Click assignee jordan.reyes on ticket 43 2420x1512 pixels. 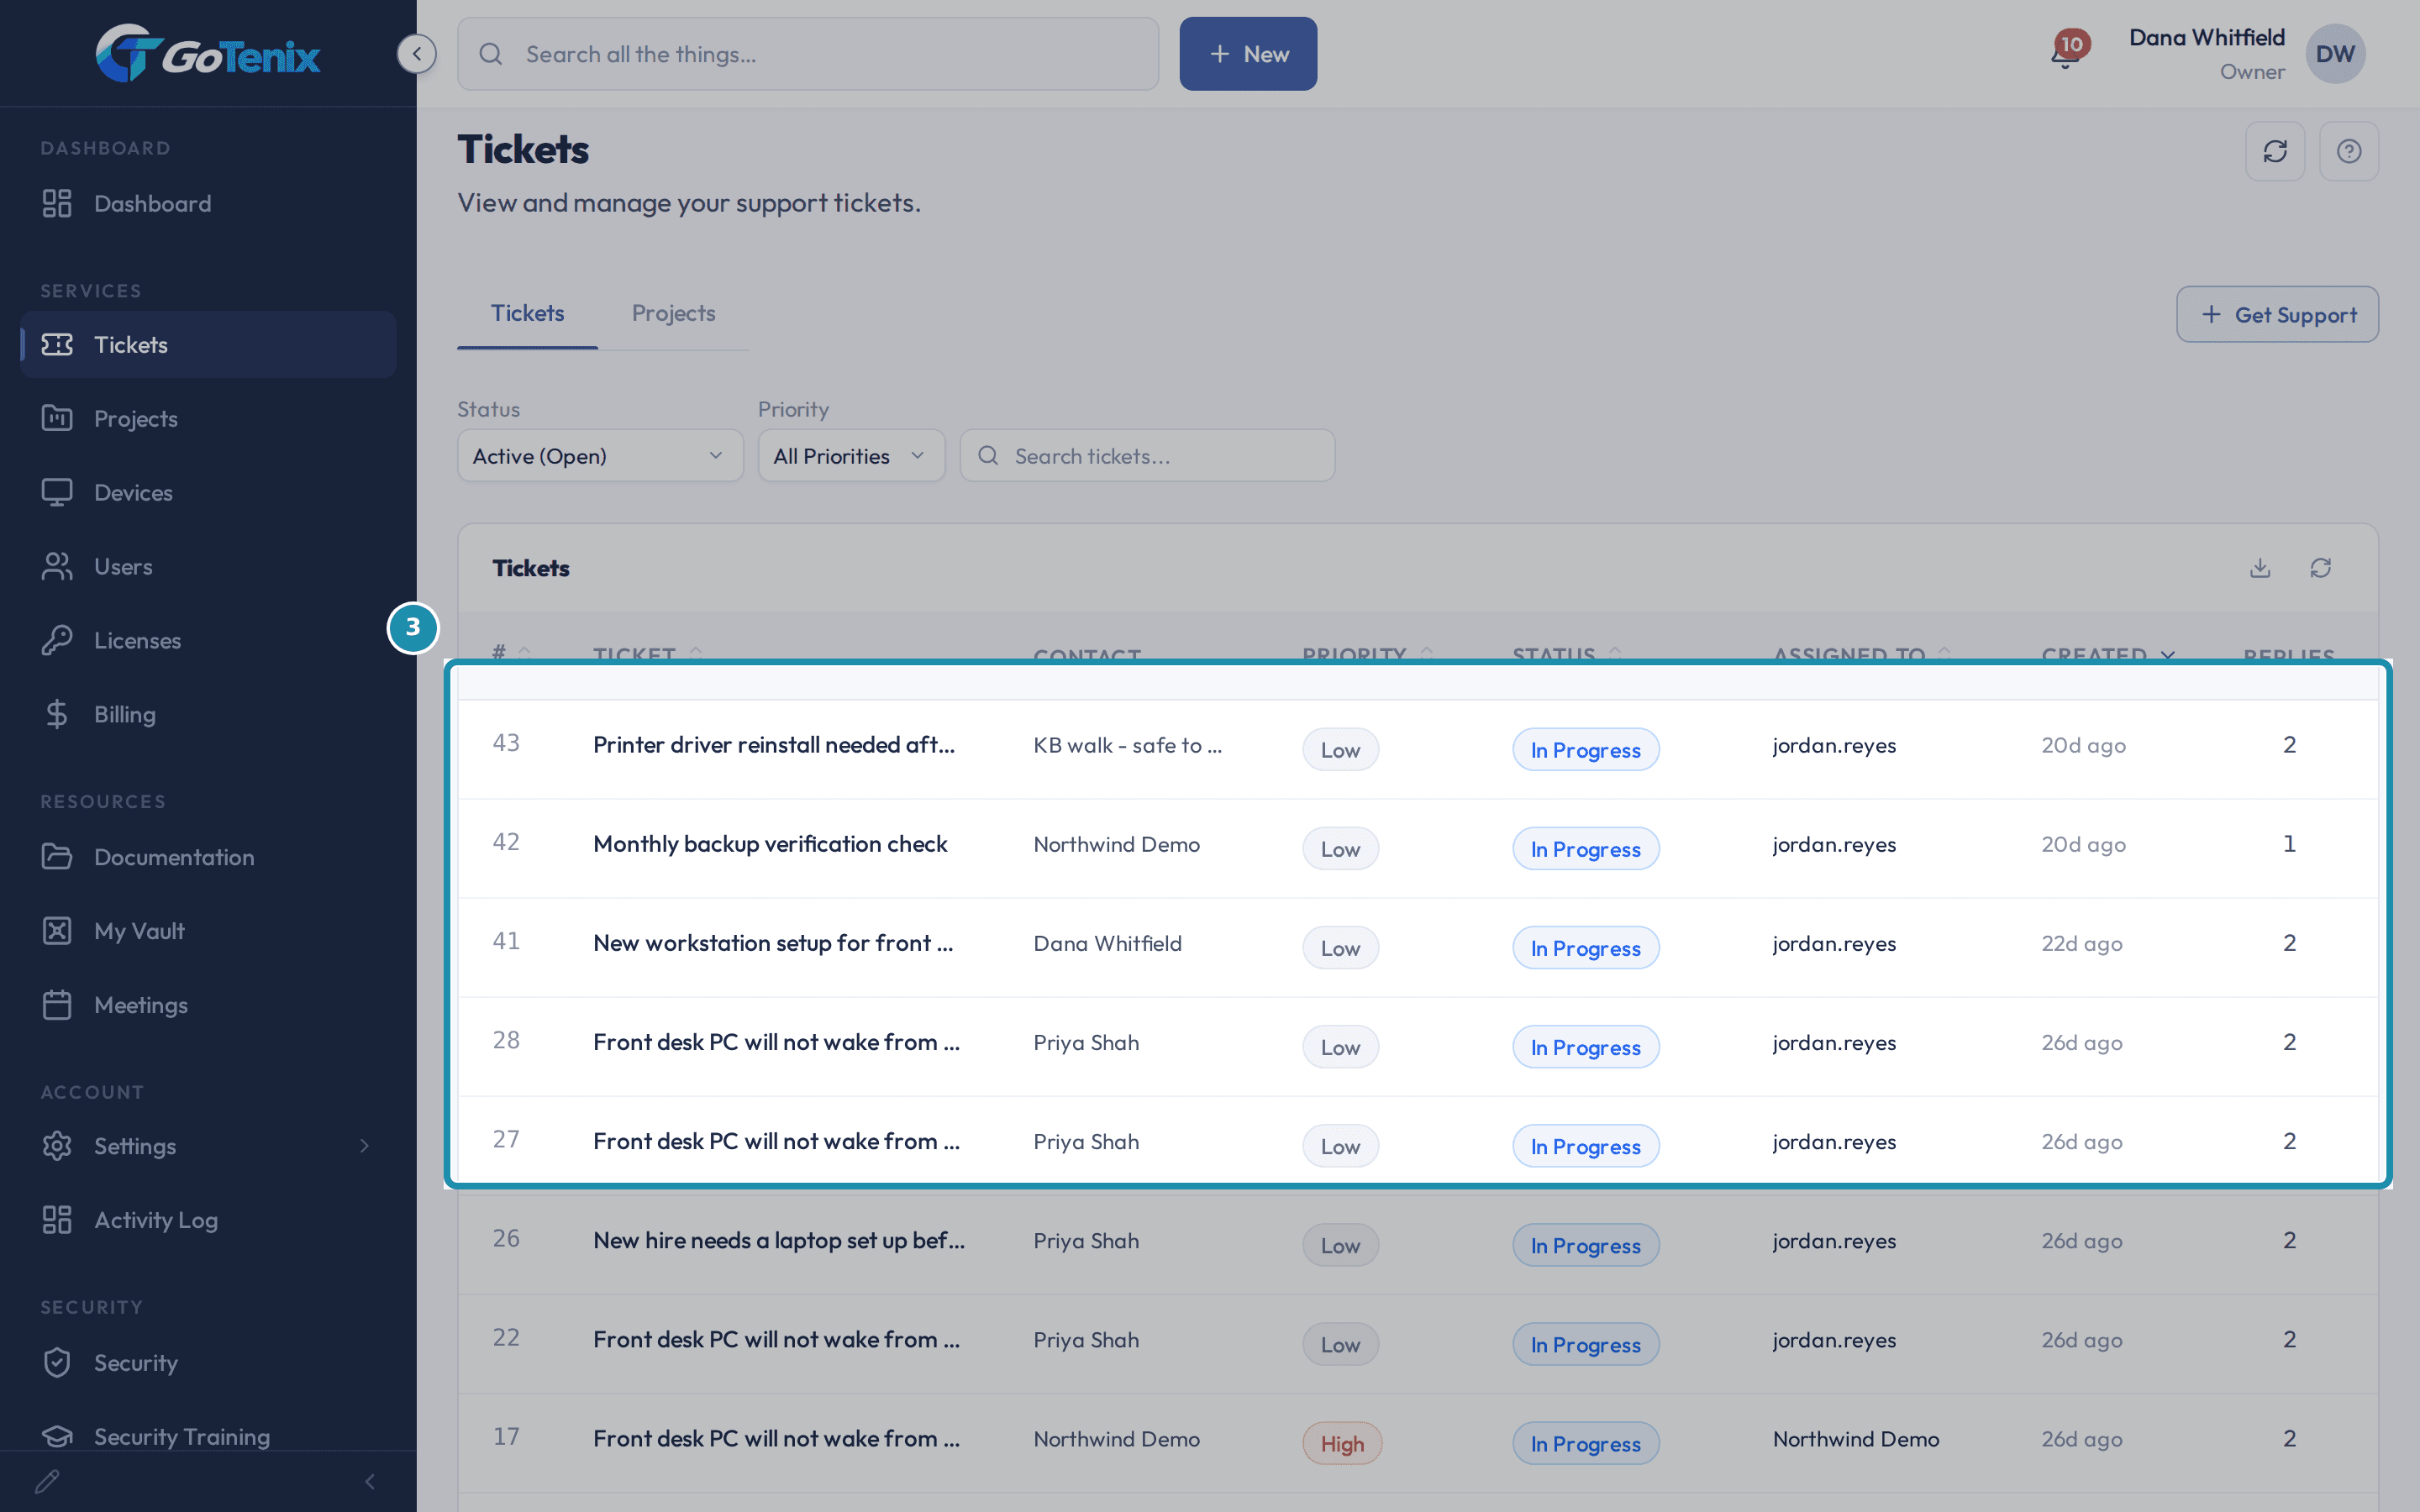click(x=1834, y=745)
